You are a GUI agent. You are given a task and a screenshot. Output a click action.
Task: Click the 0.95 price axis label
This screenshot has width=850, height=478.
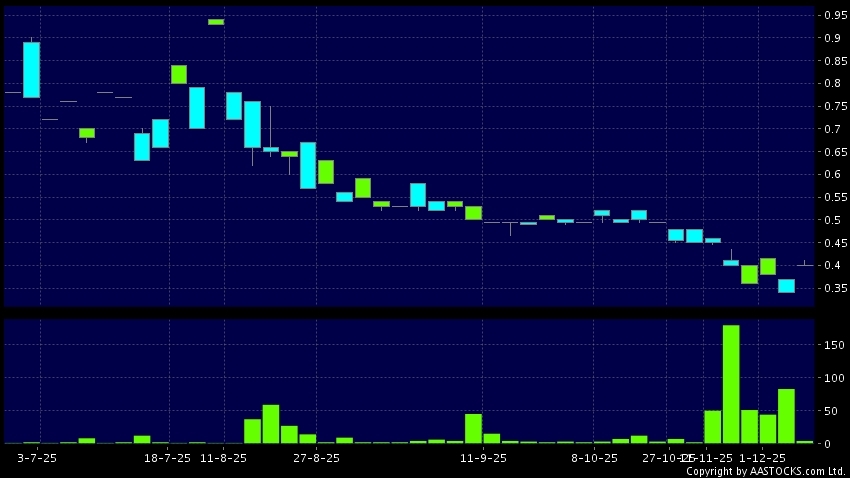coord(835,16)
